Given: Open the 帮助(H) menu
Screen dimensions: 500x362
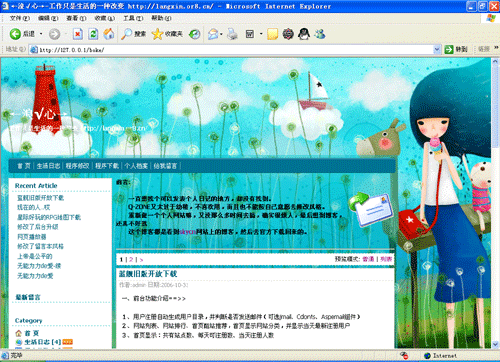Looking at the screenshot, I should pos(161,18).
